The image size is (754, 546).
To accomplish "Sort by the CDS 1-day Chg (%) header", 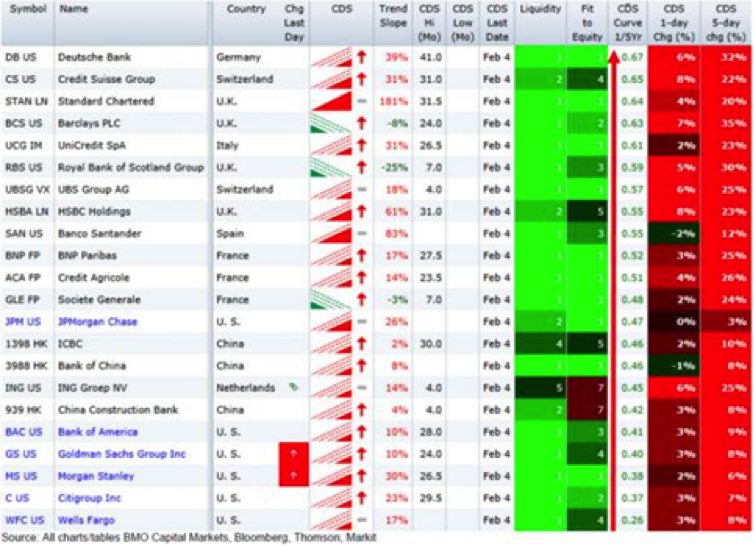I will [x=674, y=23].
